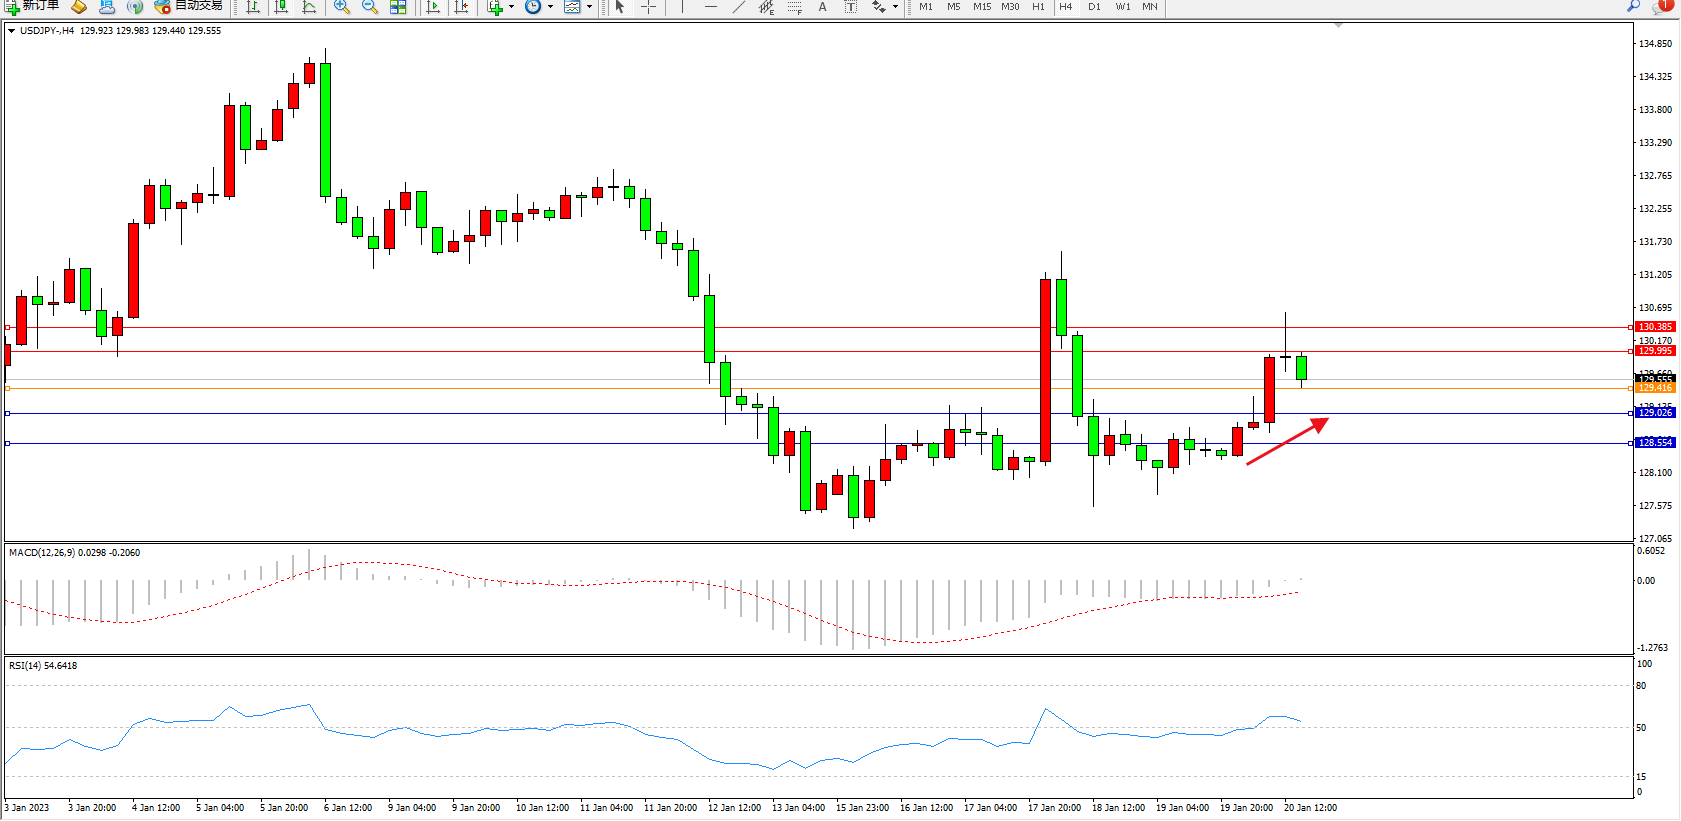Click the zoom out magnifier icon

click(370, 7)
